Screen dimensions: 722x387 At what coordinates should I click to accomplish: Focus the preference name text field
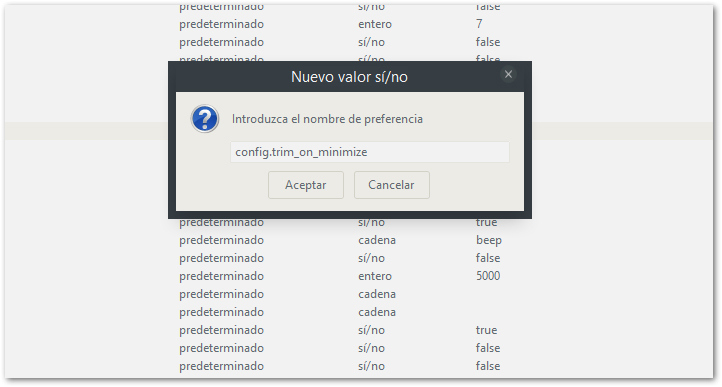point(370,152)
